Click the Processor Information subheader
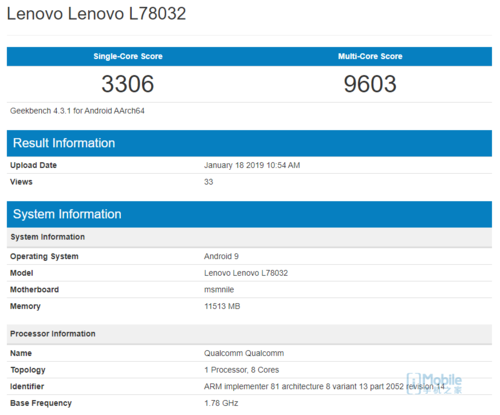Image resolution: width=500 pixels, height=415 pixels. (x=249, y=334)
